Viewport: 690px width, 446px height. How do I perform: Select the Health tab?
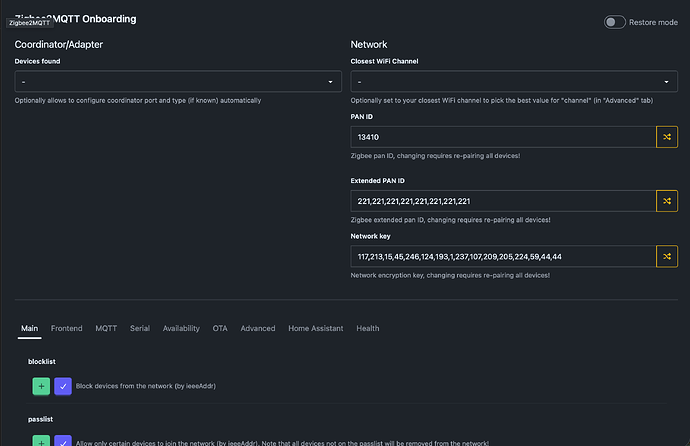click(367, 329)
